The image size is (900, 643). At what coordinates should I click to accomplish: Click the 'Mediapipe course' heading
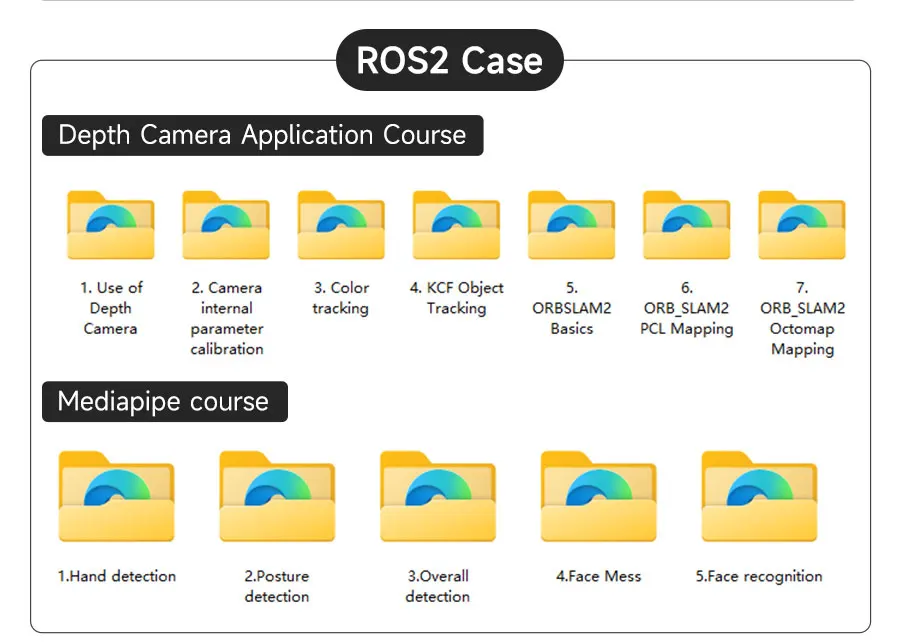[165, 401]
